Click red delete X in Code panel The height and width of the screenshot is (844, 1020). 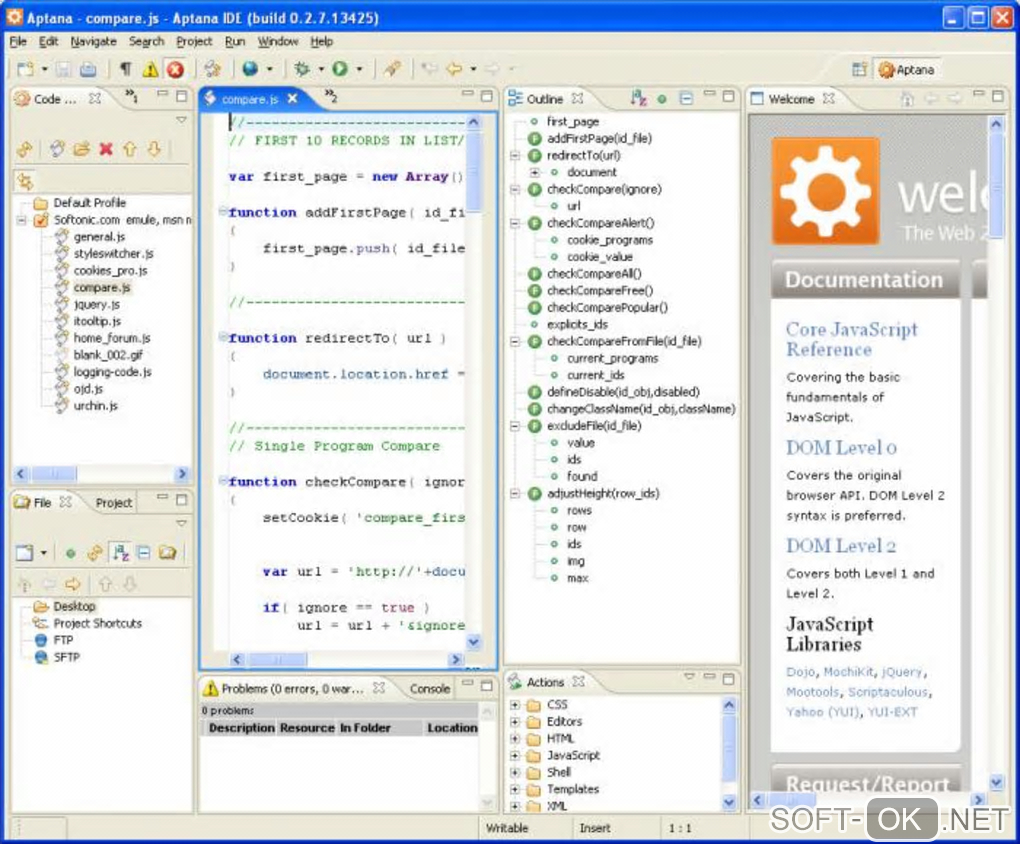pyautogui.click(x=105, y=149)
